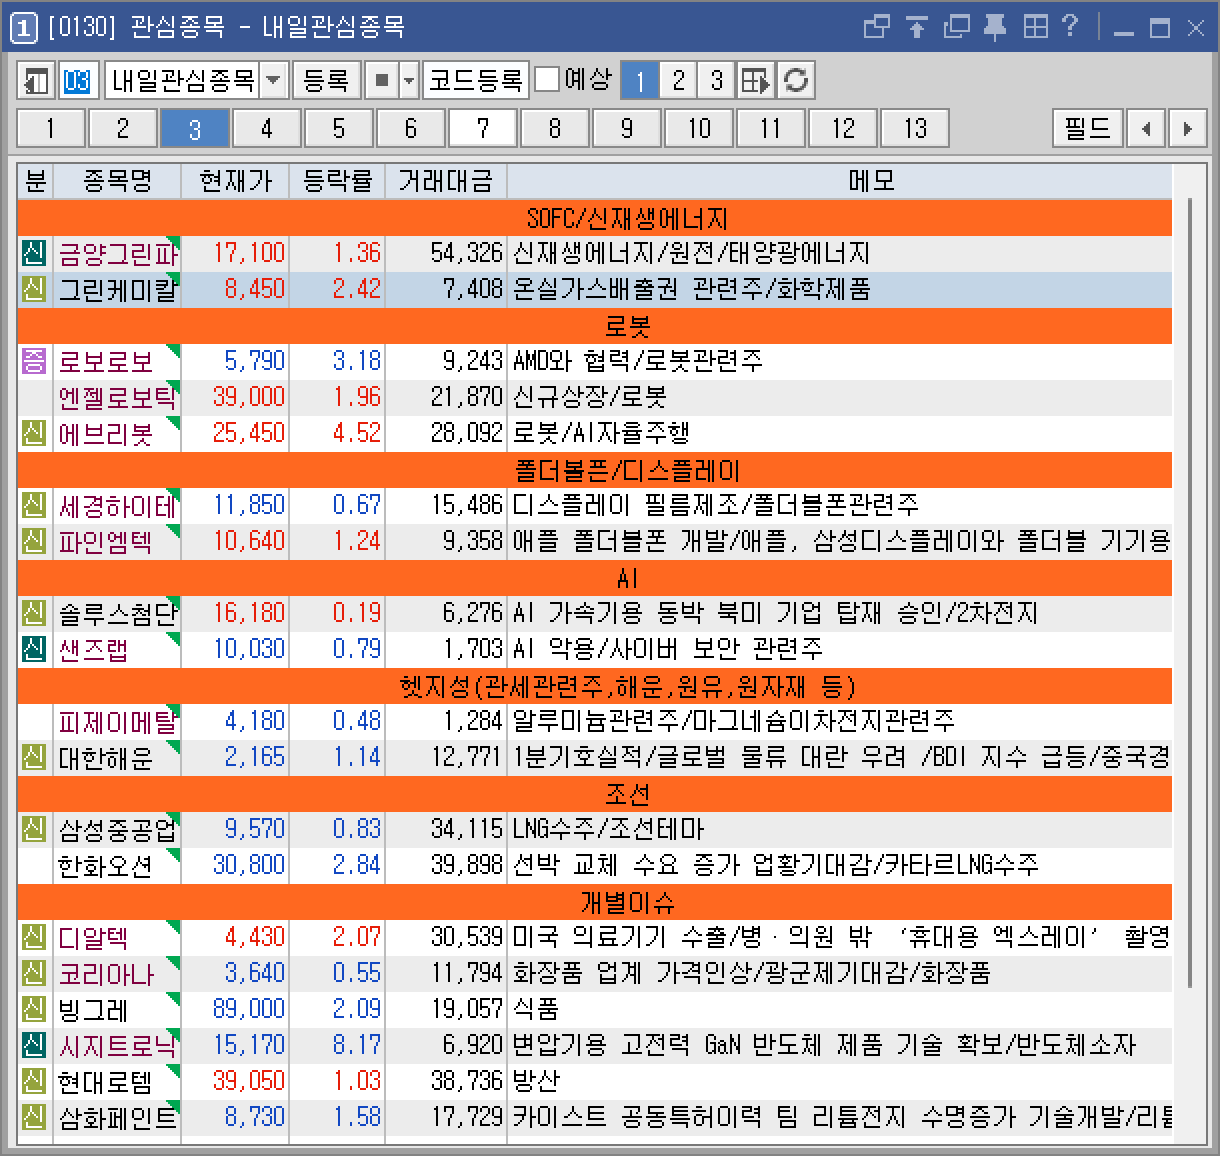Switch to group tab 7
The width and height of the screenshot is (1220, 1156).
(x=482, y=128)
